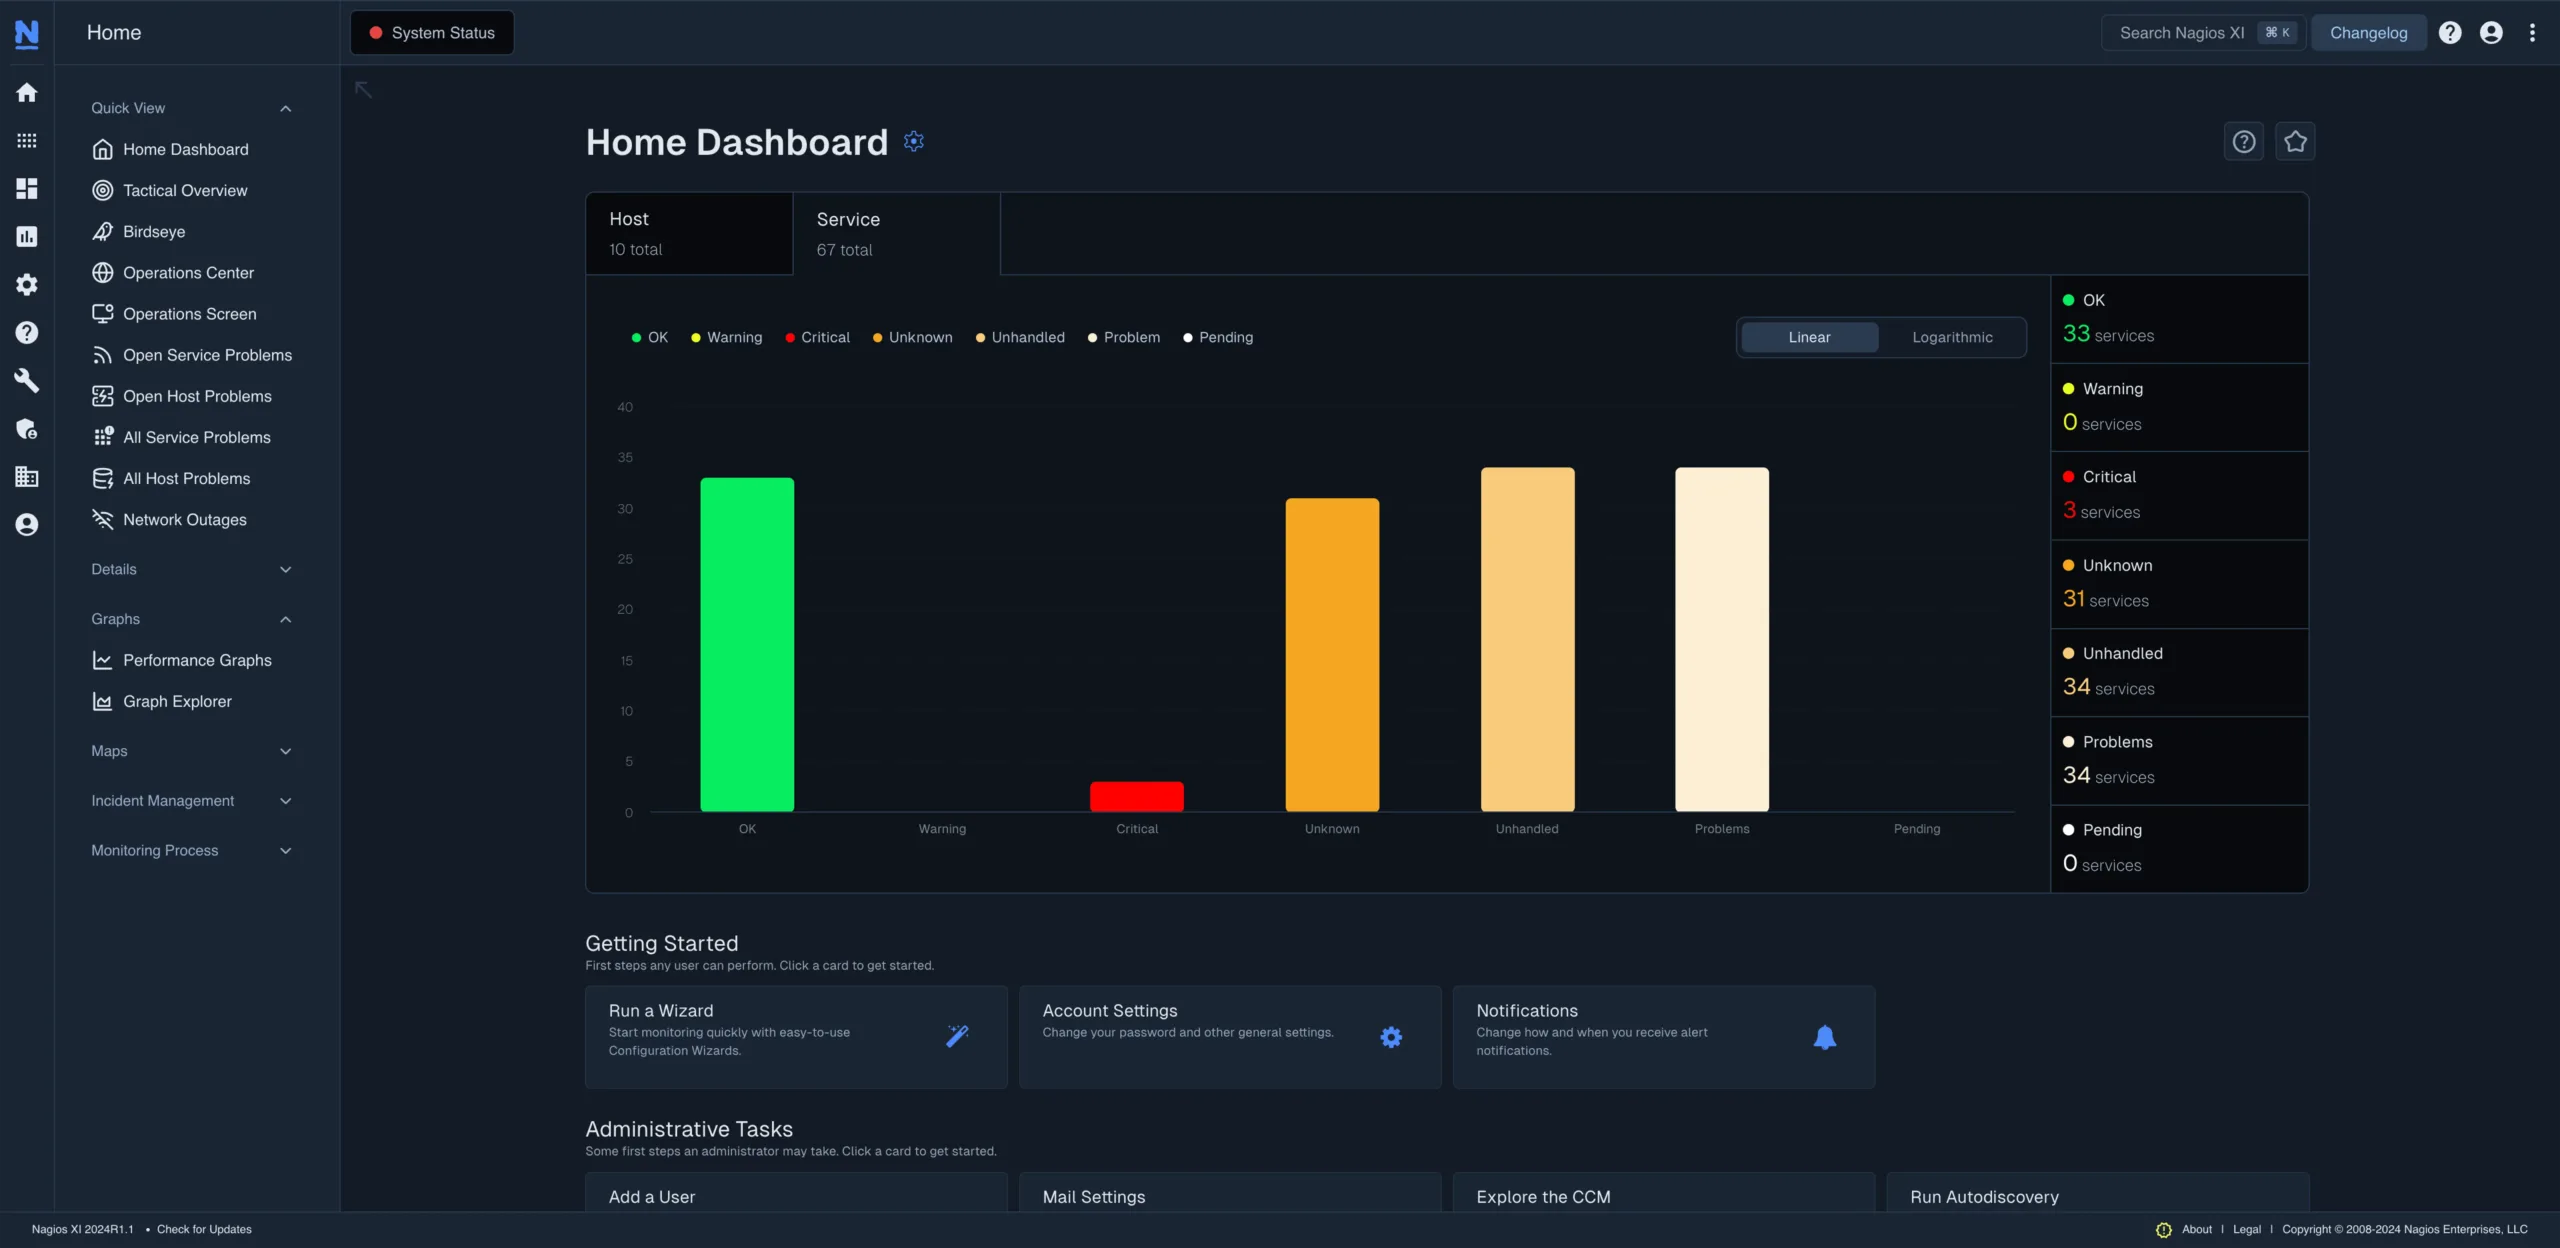2560x1248 pixels.
Task: Click Run a Wizard button
Action: [x=795, y=1036]
